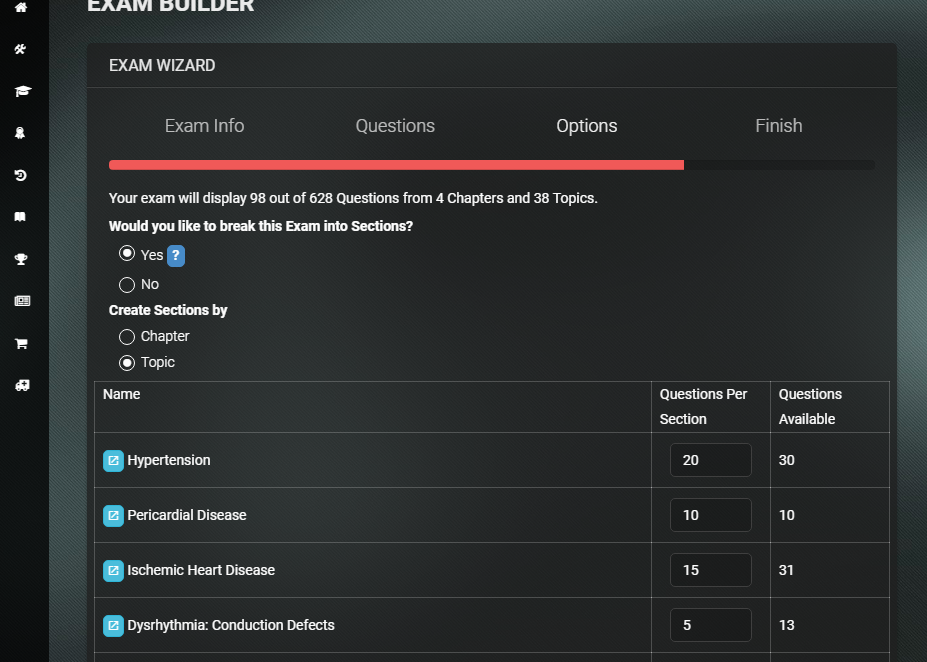Switch to the Options step

pyautogui.click(x=586, y=126)
